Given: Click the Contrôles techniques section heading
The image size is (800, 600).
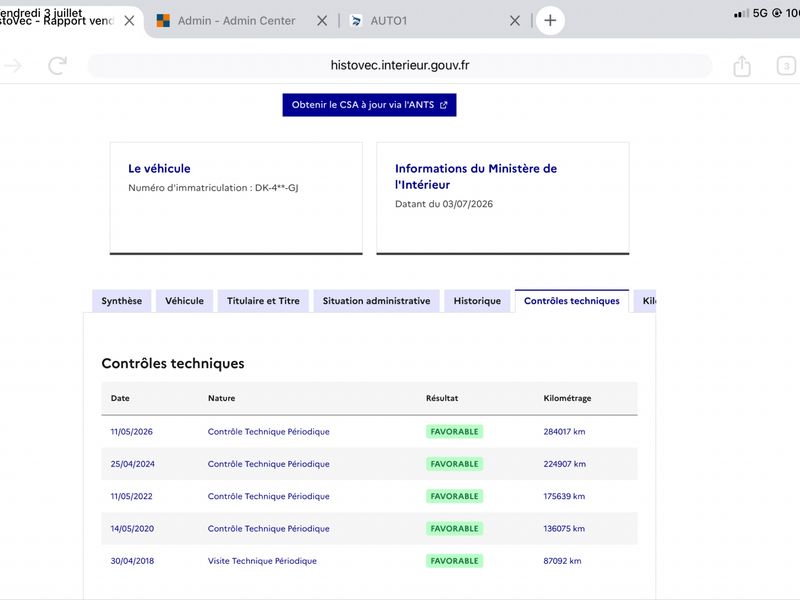Looking at the screenshot, I should 173,363.
